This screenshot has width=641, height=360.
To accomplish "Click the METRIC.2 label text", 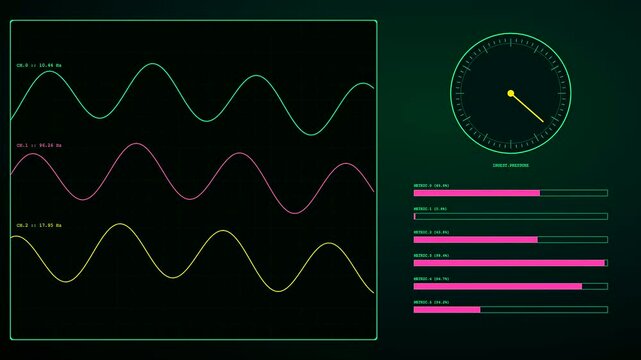I will pos(431,232).
